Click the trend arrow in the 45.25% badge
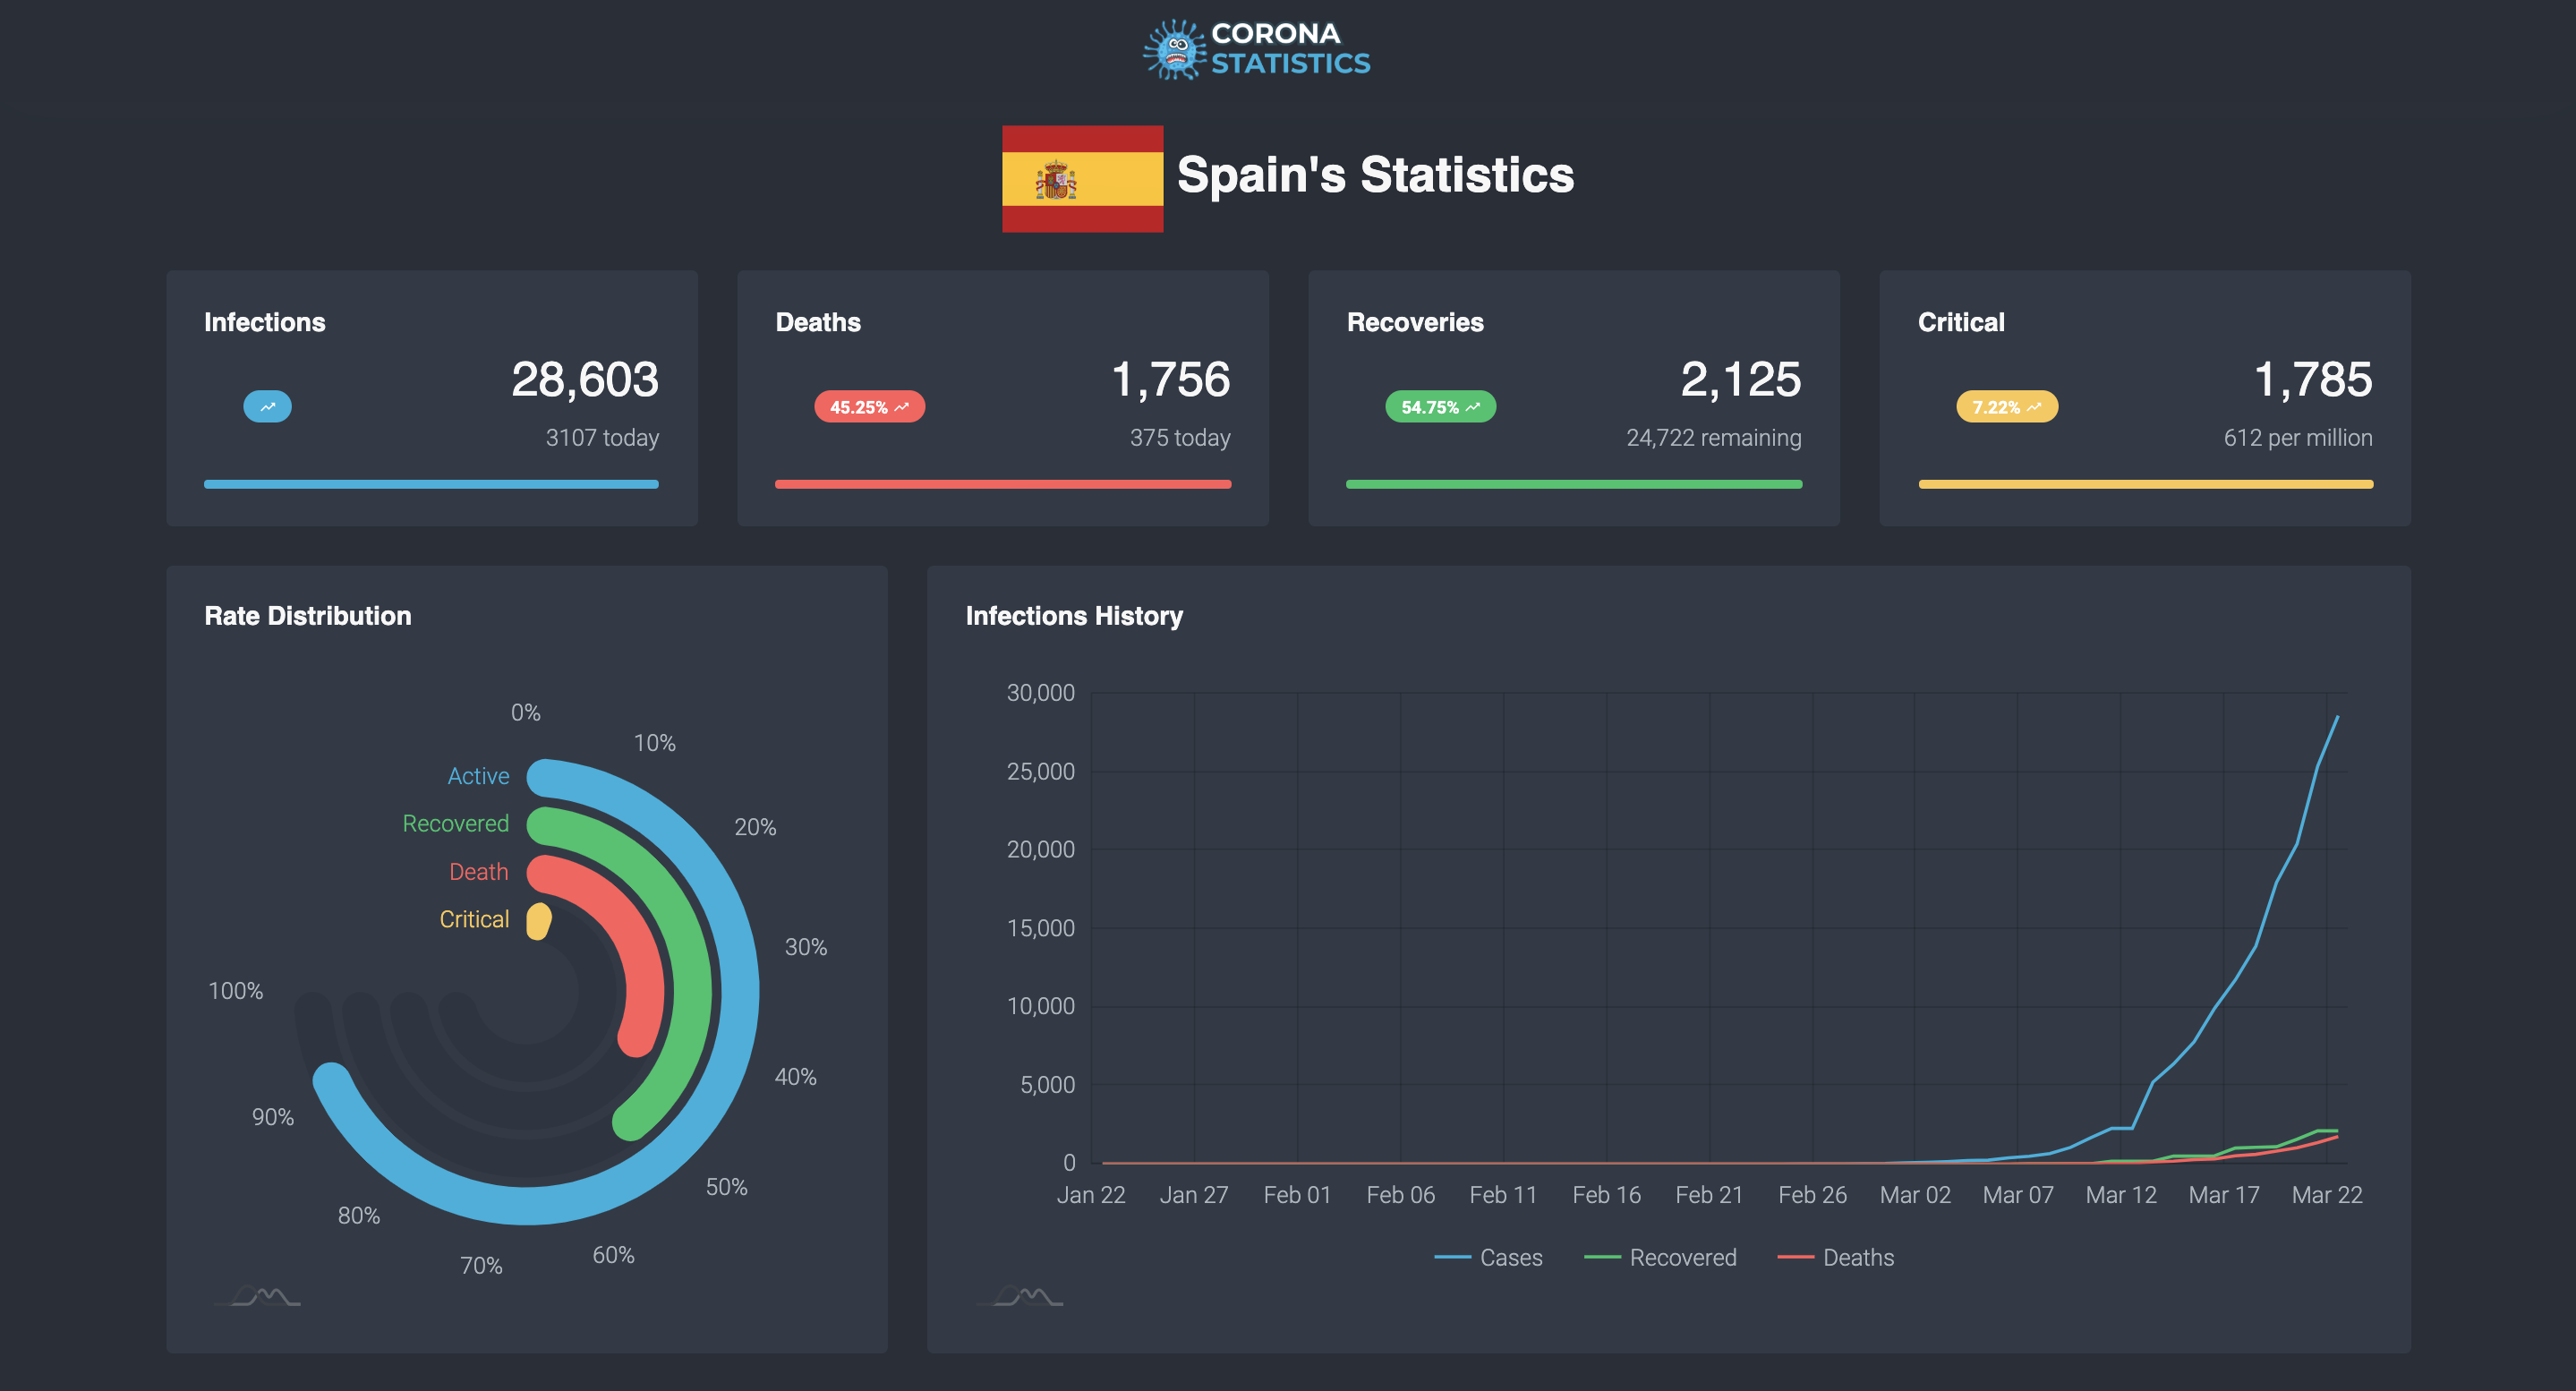 pyautogui.click(x=903, y=406)
